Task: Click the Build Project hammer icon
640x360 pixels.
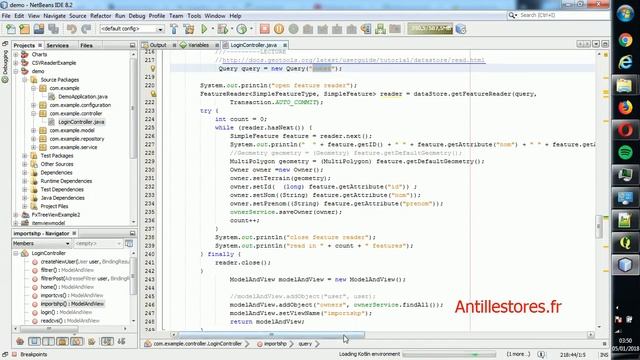Action: (174, 29)
